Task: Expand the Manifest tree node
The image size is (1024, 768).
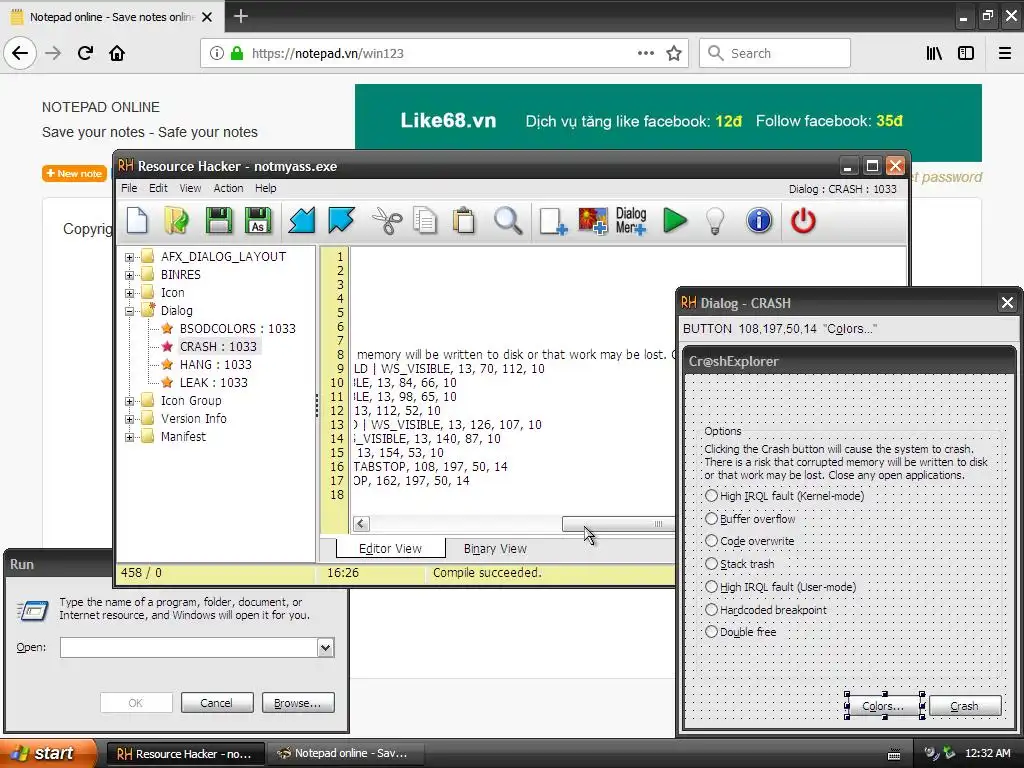Action: [x=129, y=437]
